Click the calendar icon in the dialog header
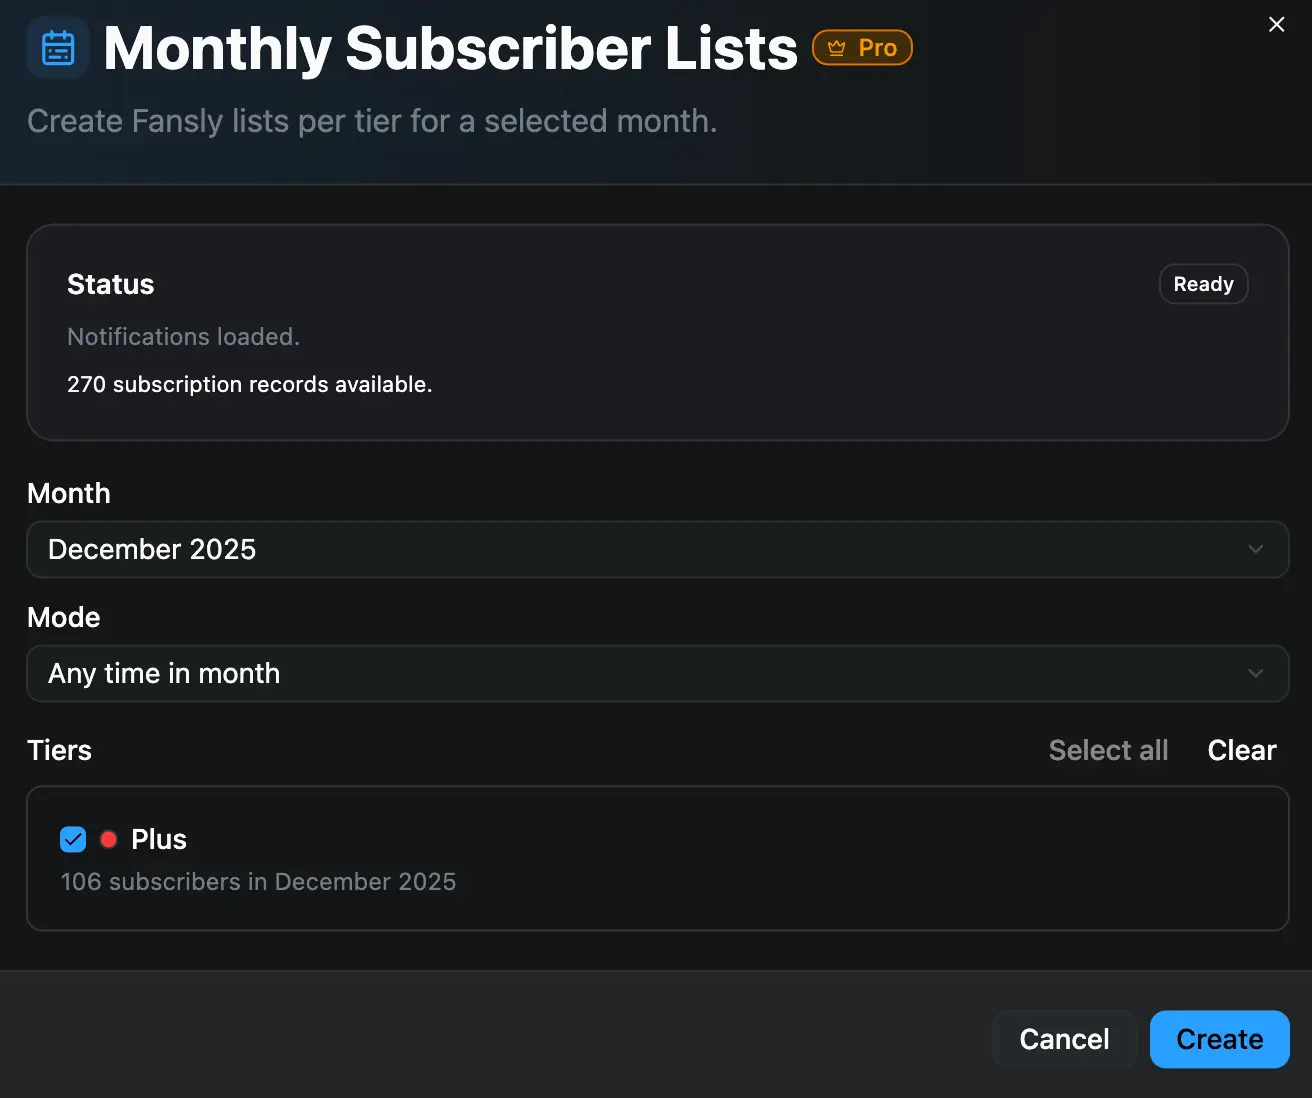Image resolution: width=1312 pixels, height=1098 pixels. tap(57, 46)
